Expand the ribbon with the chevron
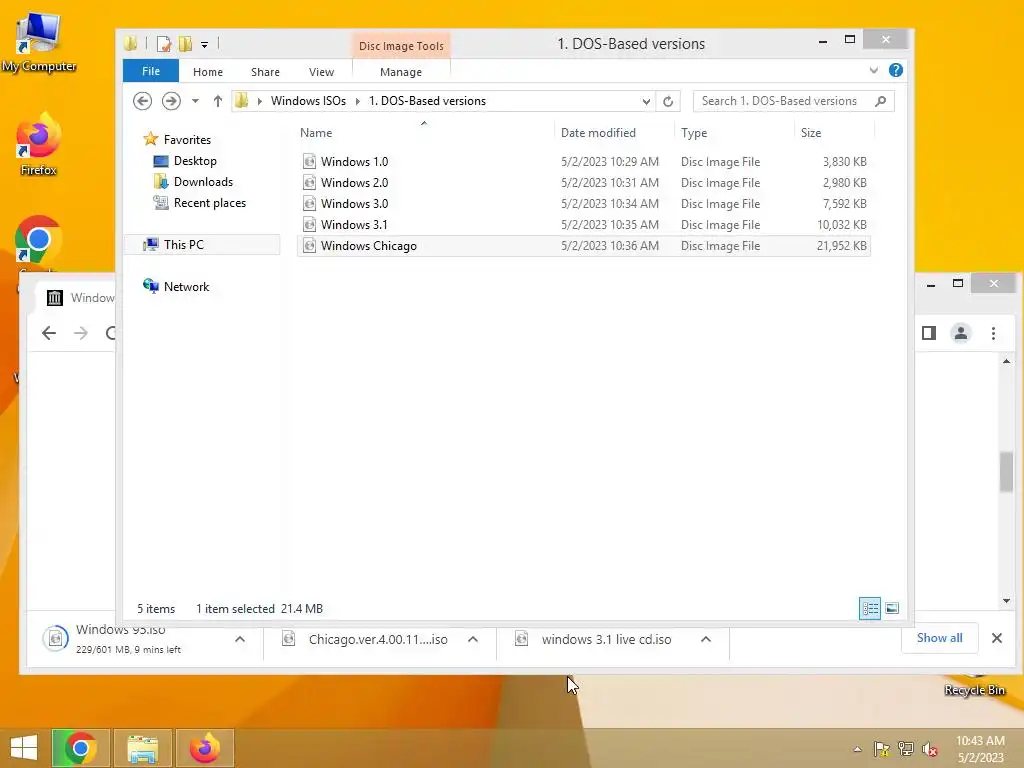The image size is (1024, 768). coord(874,71)
